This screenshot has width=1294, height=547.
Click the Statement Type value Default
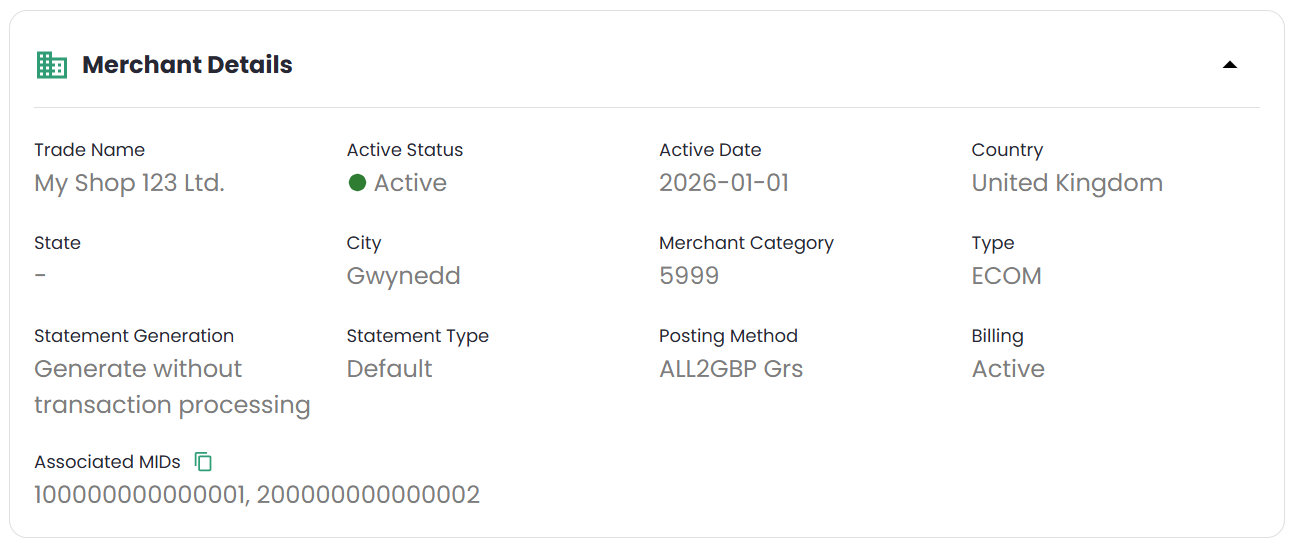[389, 369]
